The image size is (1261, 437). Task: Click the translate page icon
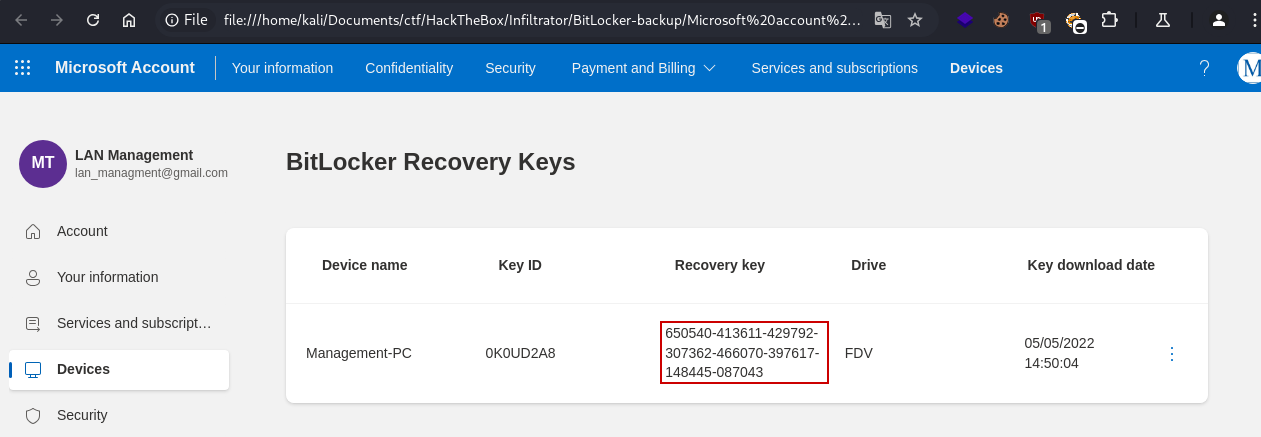click(x=882, y=20)
